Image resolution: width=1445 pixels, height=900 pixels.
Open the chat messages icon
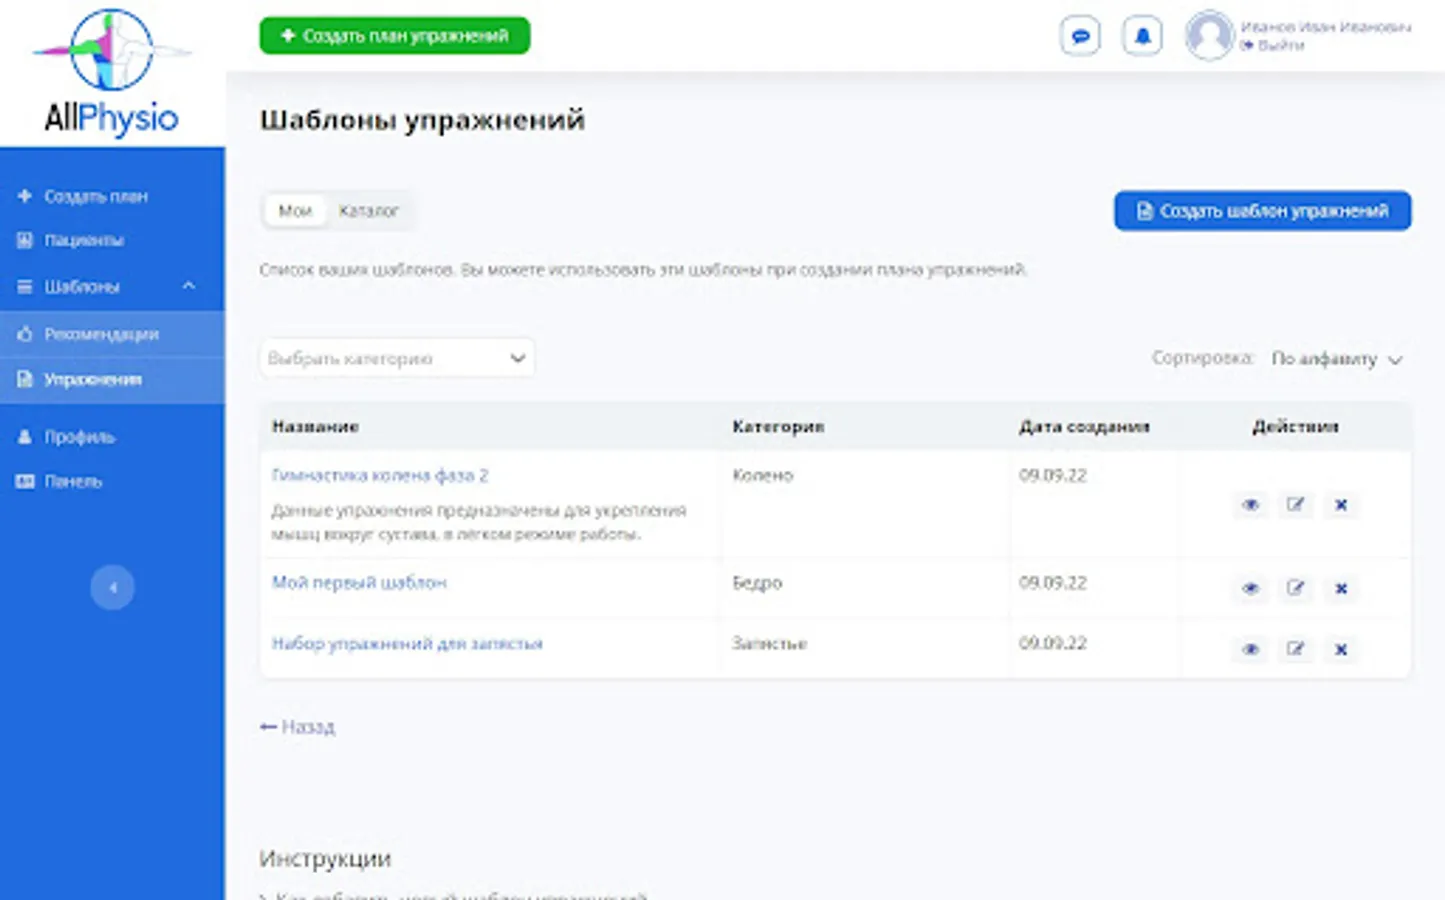(x=1080, y=37)
